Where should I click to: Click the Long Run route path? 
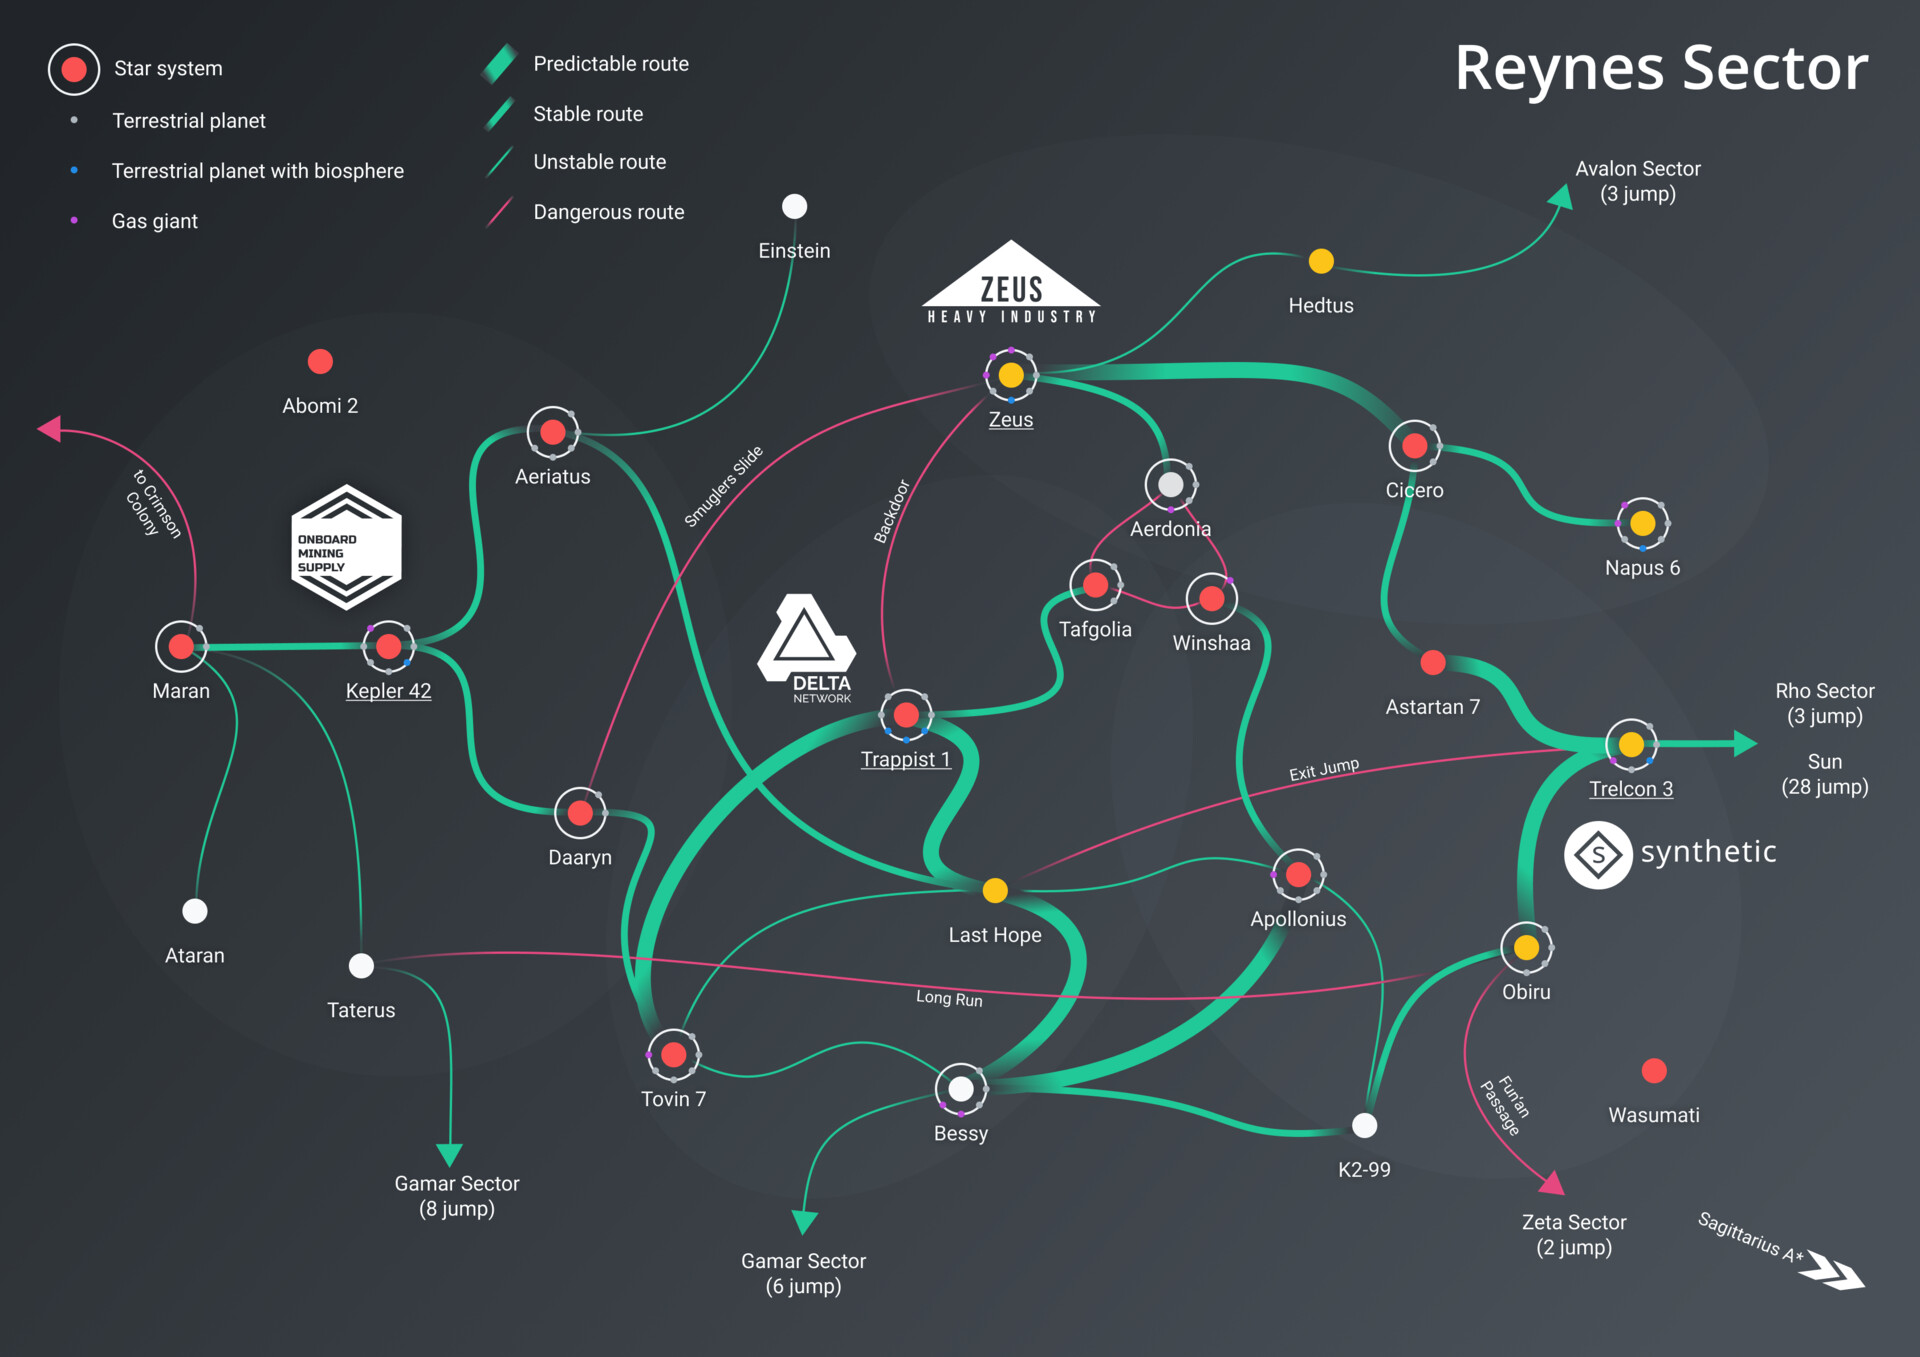click(948, 998)
